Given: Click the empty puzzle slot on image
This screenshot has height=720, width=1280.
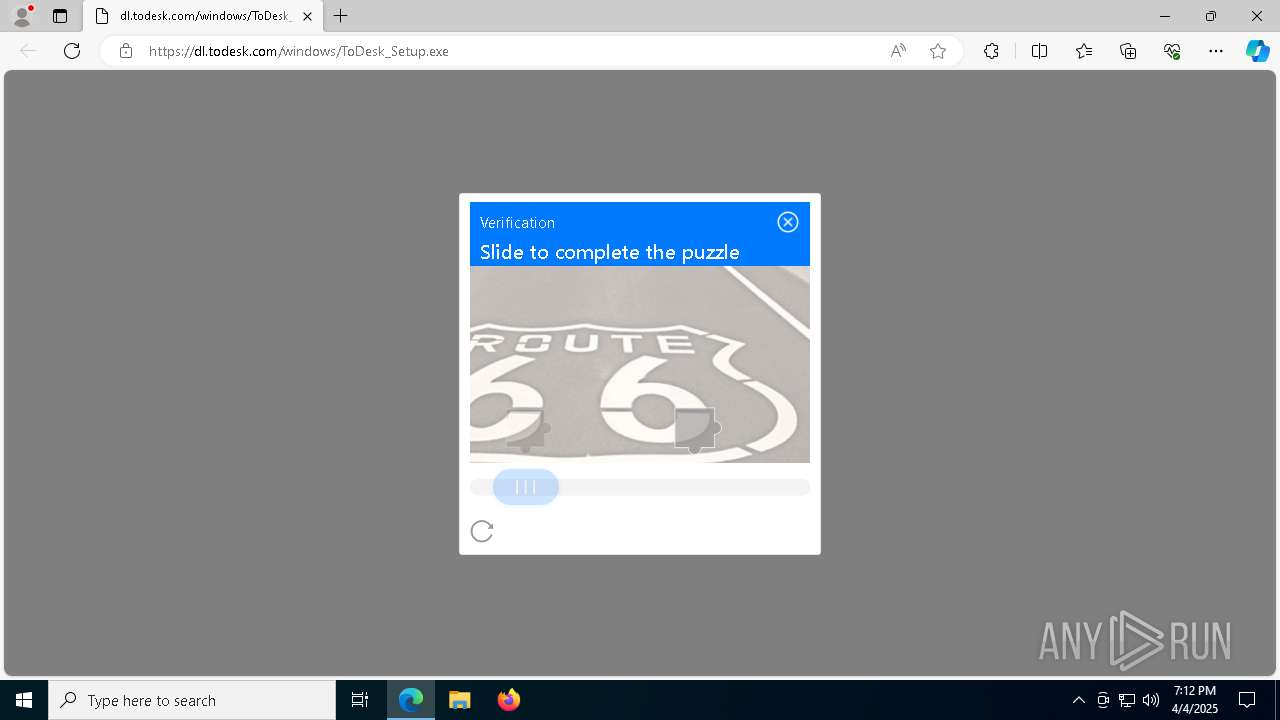Looking at the screenshot, I should pyautogui.click(x=696, y=429).
